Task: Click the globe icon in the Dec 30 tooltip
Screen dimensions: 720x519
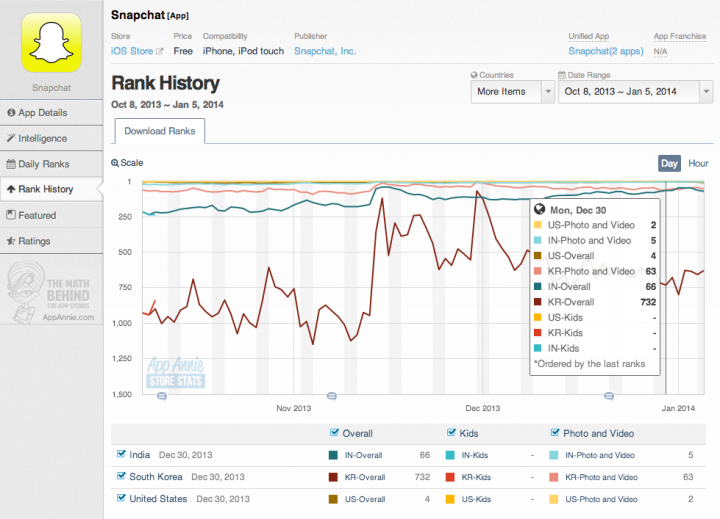Action: (539, 210)
